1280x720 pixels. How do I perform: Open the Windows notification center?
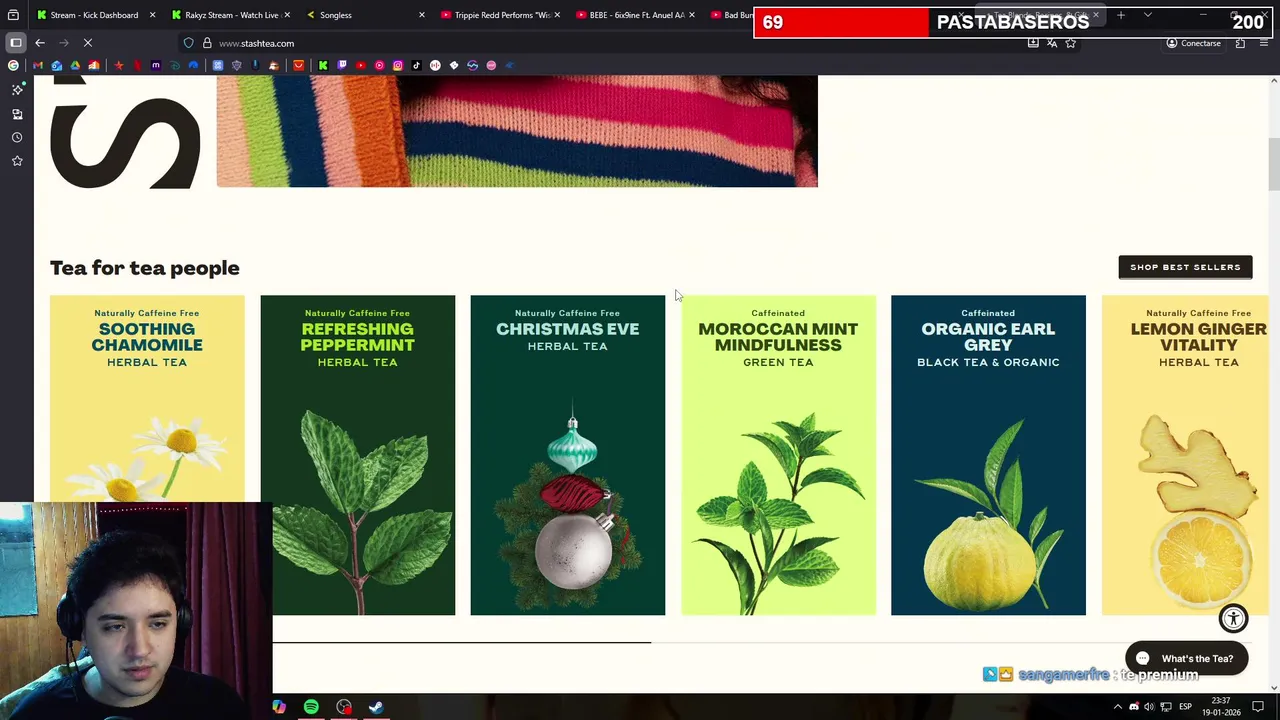[1258, 707]
